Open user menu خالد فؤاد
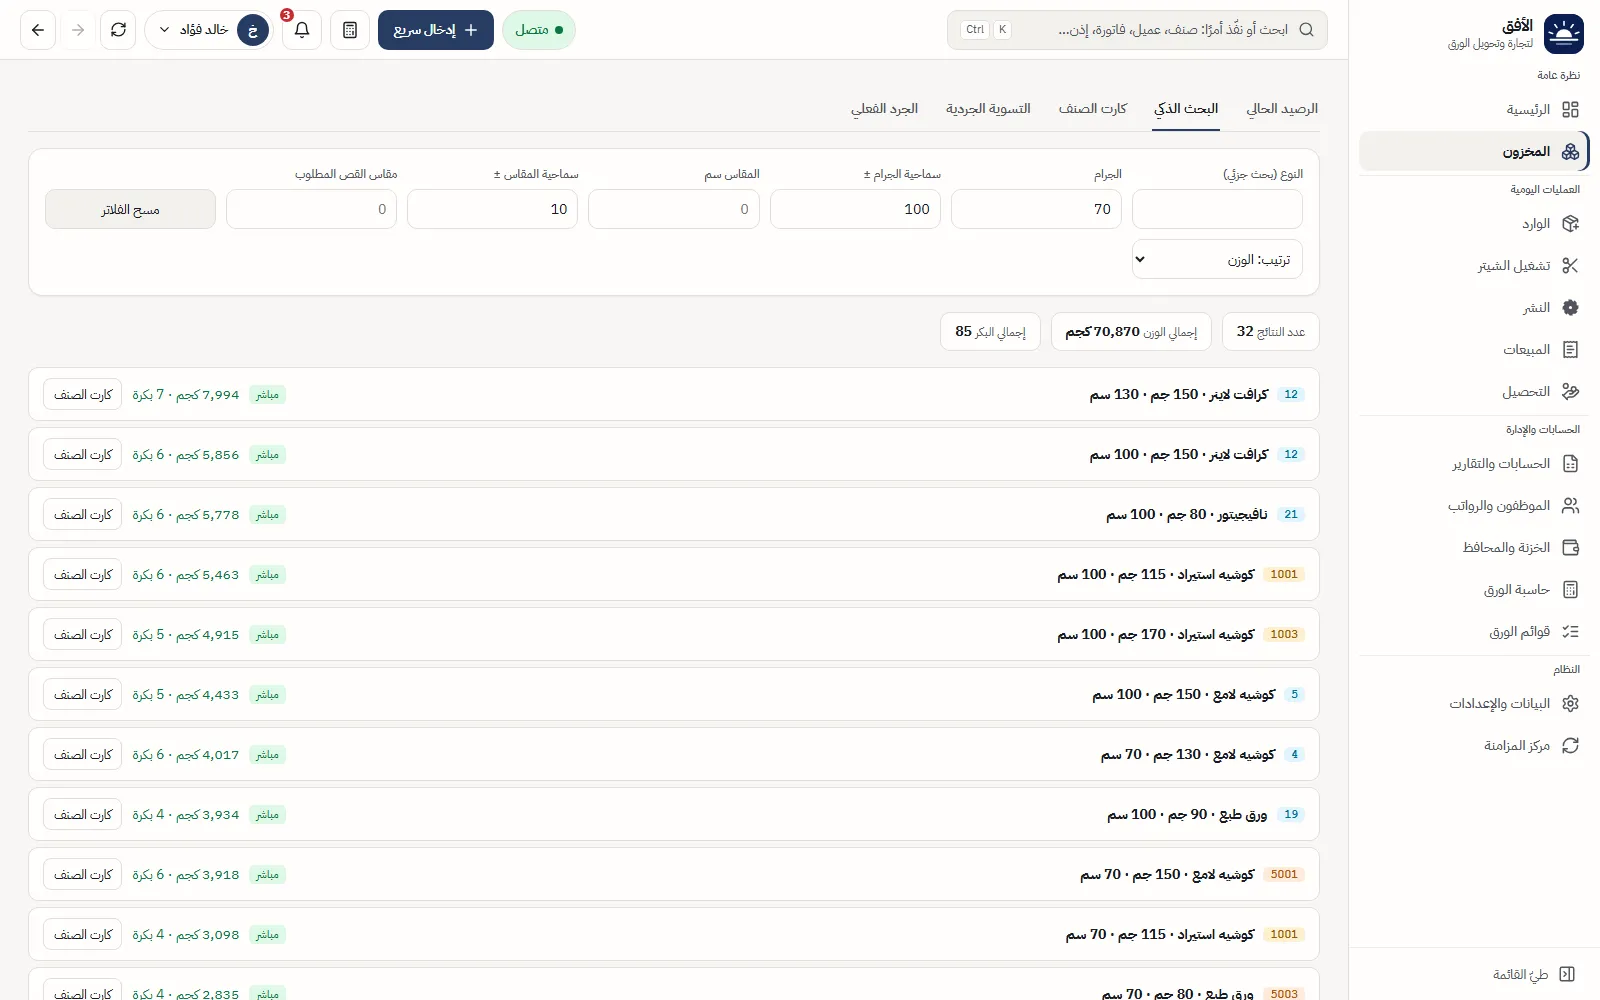 pos(209,30)
